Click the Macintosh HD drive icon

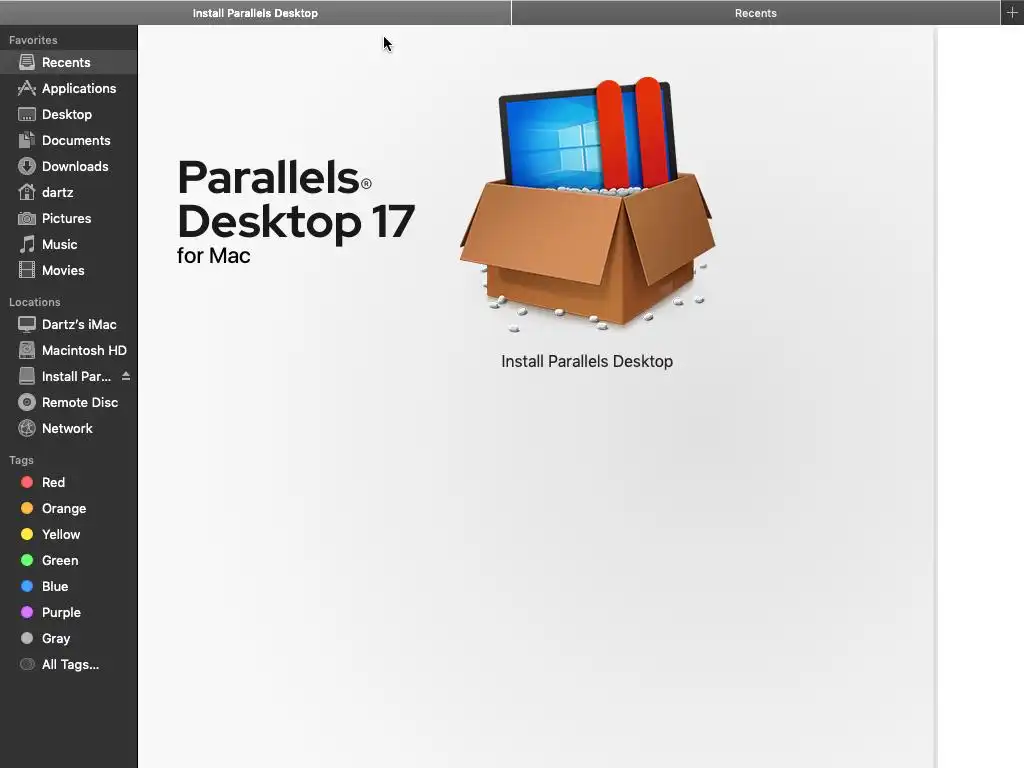[27, 351]
